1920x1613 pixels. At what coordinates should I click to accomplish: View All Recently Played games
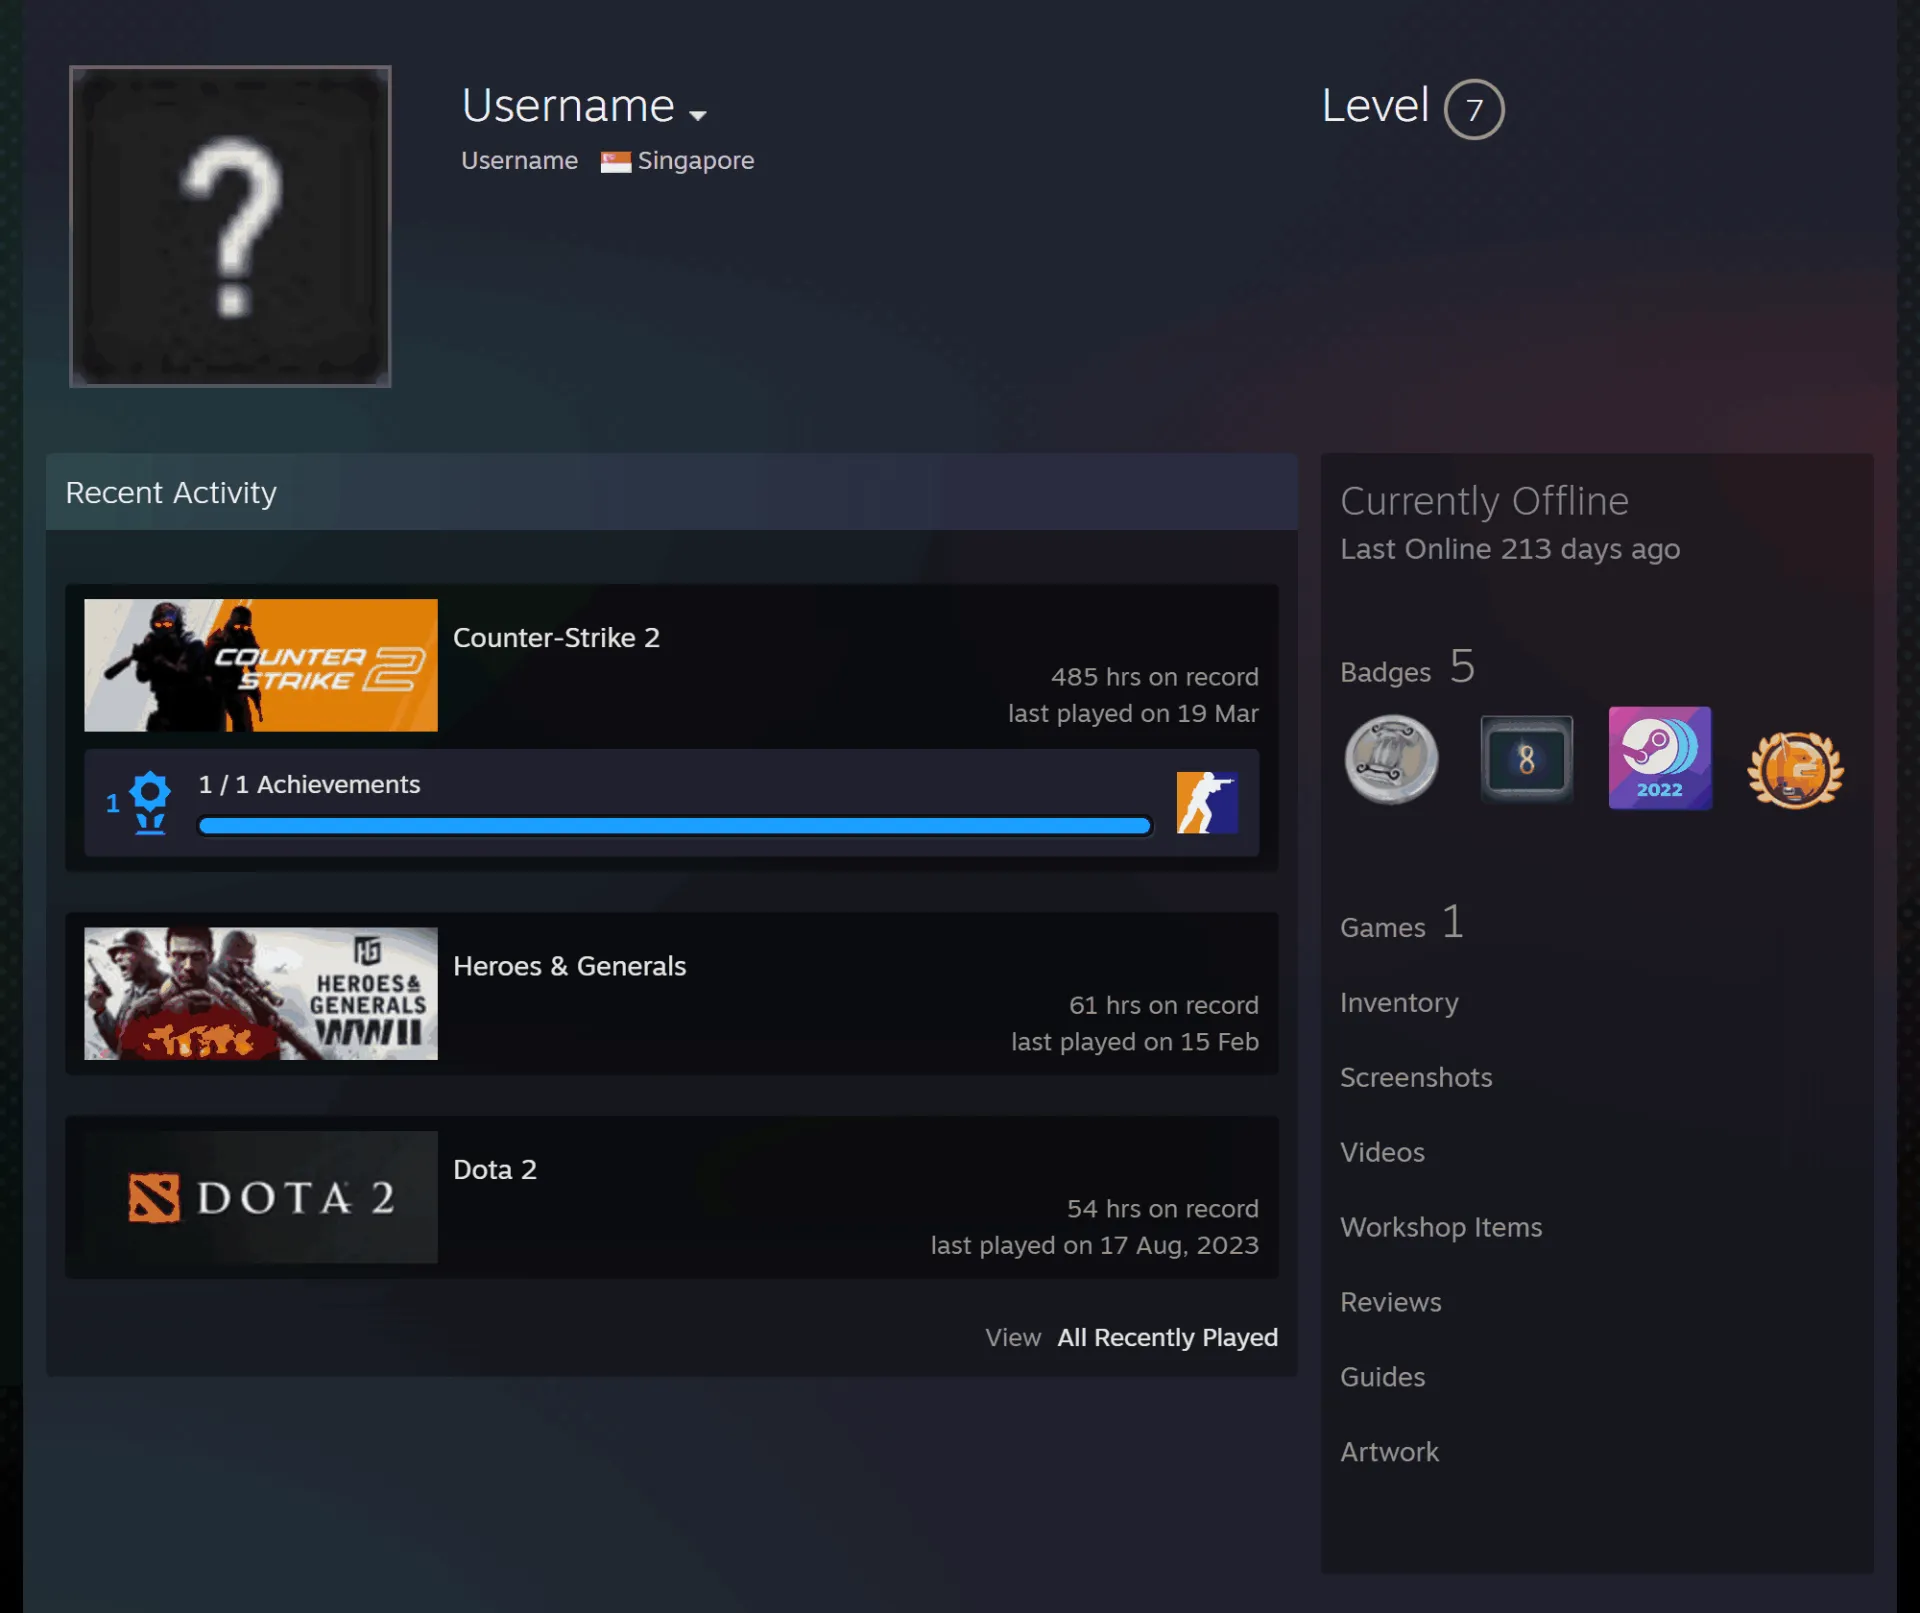click(1167, 1337)
